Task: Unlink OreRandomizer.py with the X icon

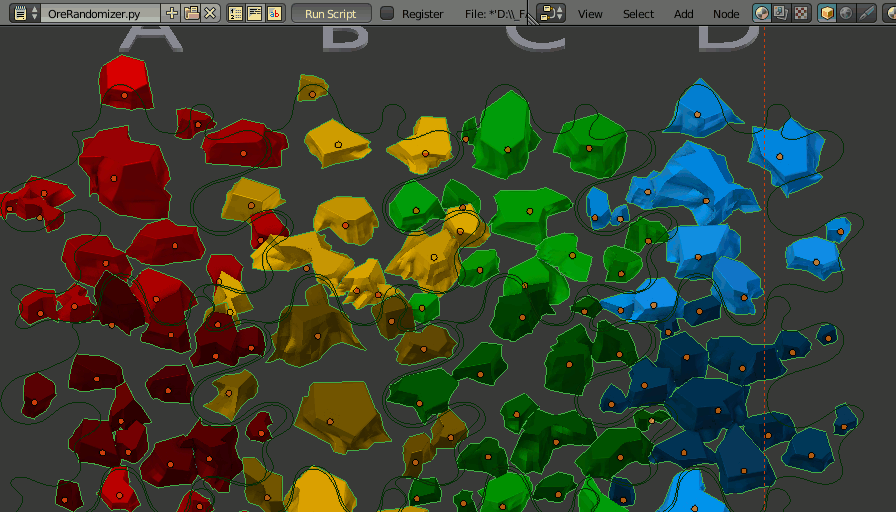Action: click(210, 13)
